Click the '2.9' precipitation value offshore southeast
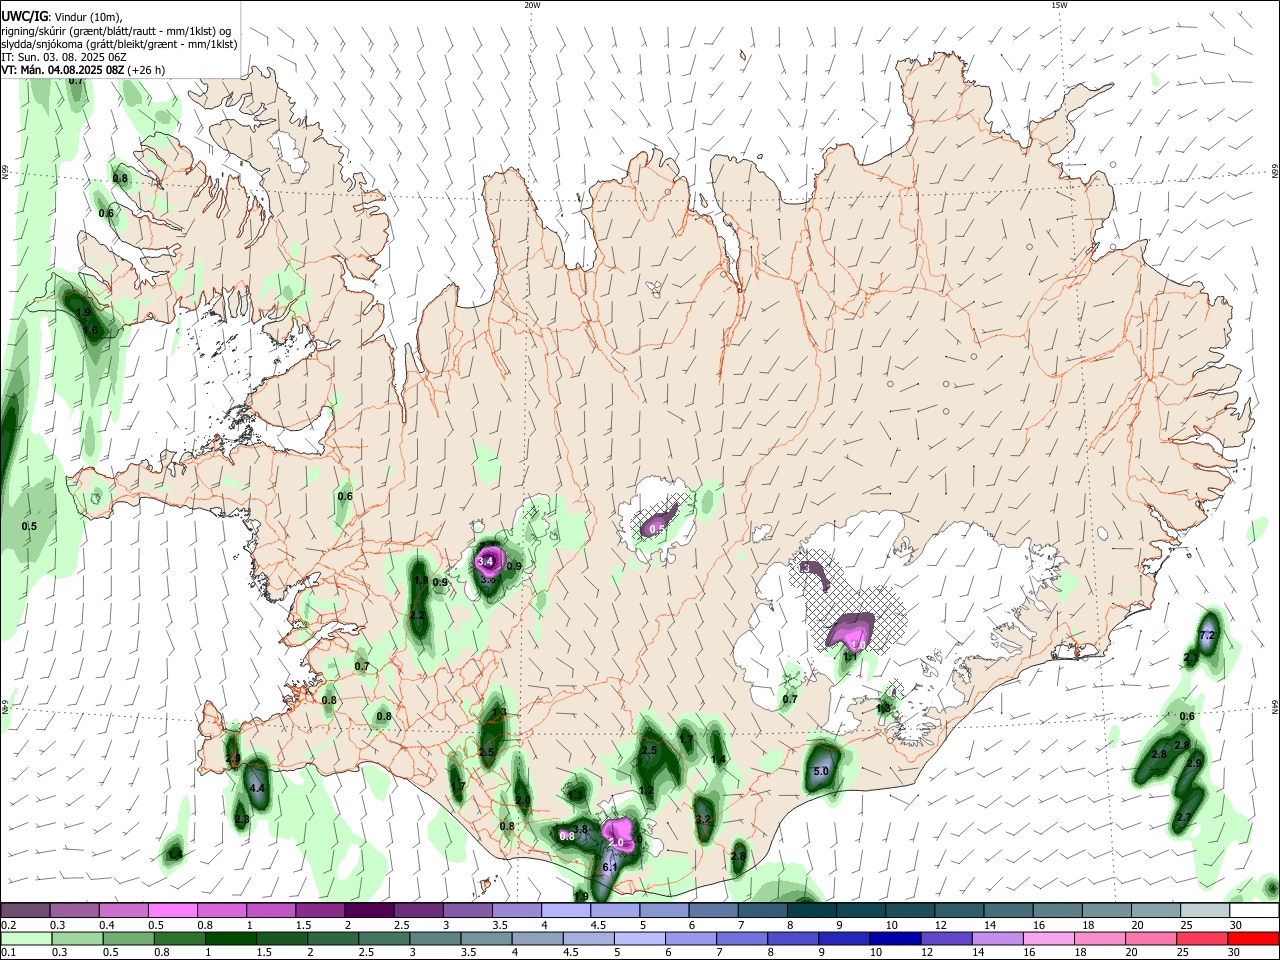The width and height of the screenshot is (1280, 960). point(1194,764)
